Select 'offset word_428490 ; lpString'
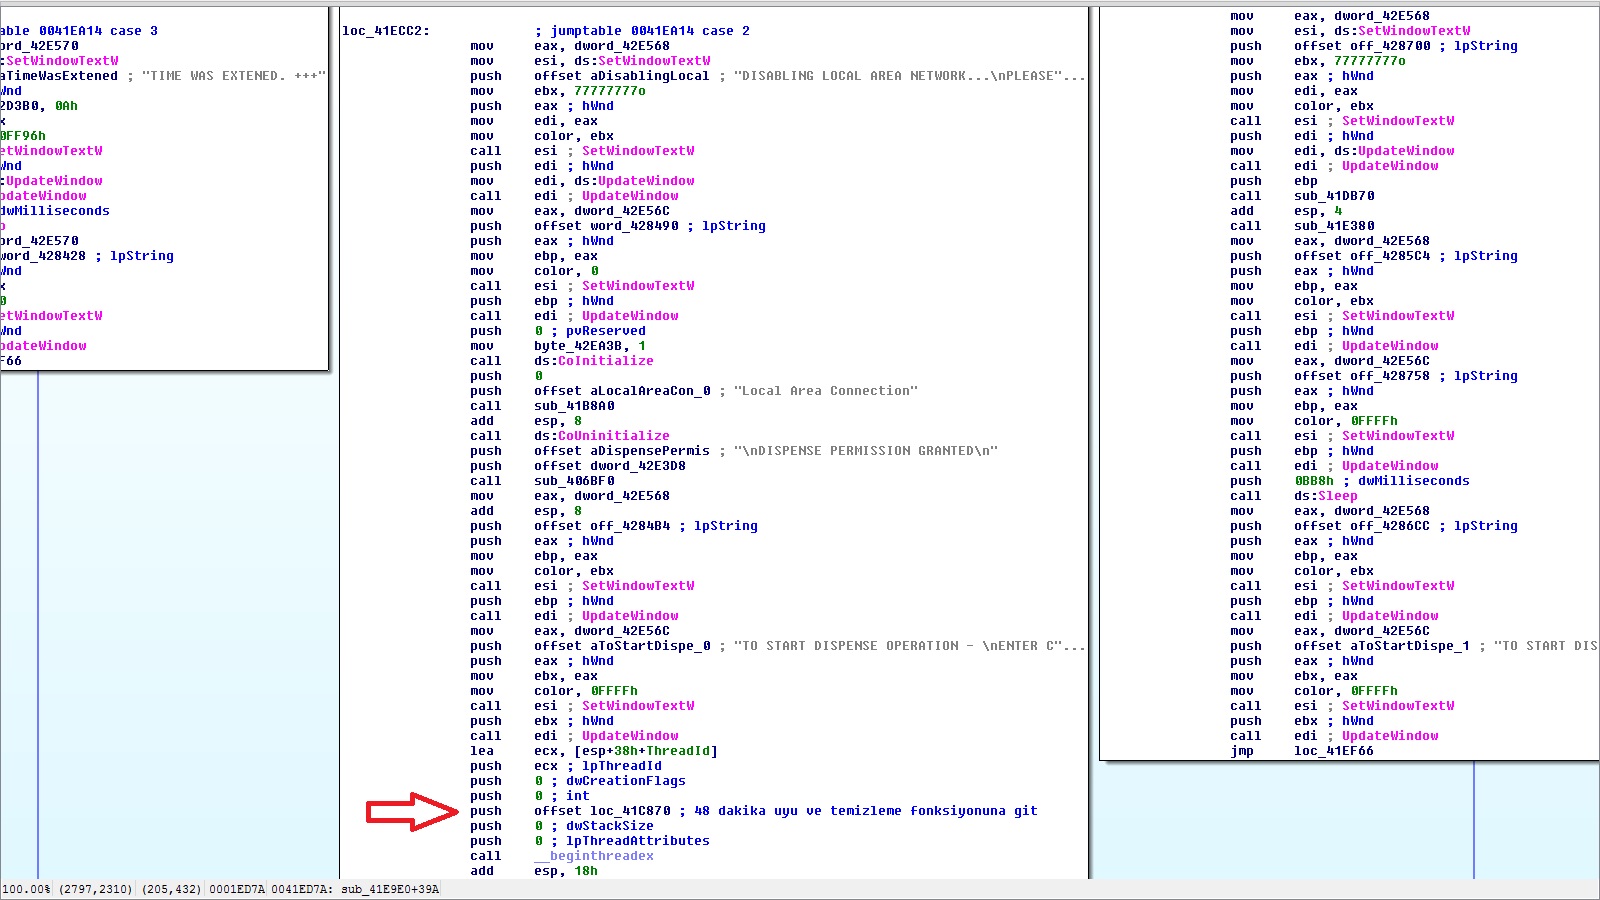Image resolution: width=1600 pixels, height=900 pixels. pos(650,226)
